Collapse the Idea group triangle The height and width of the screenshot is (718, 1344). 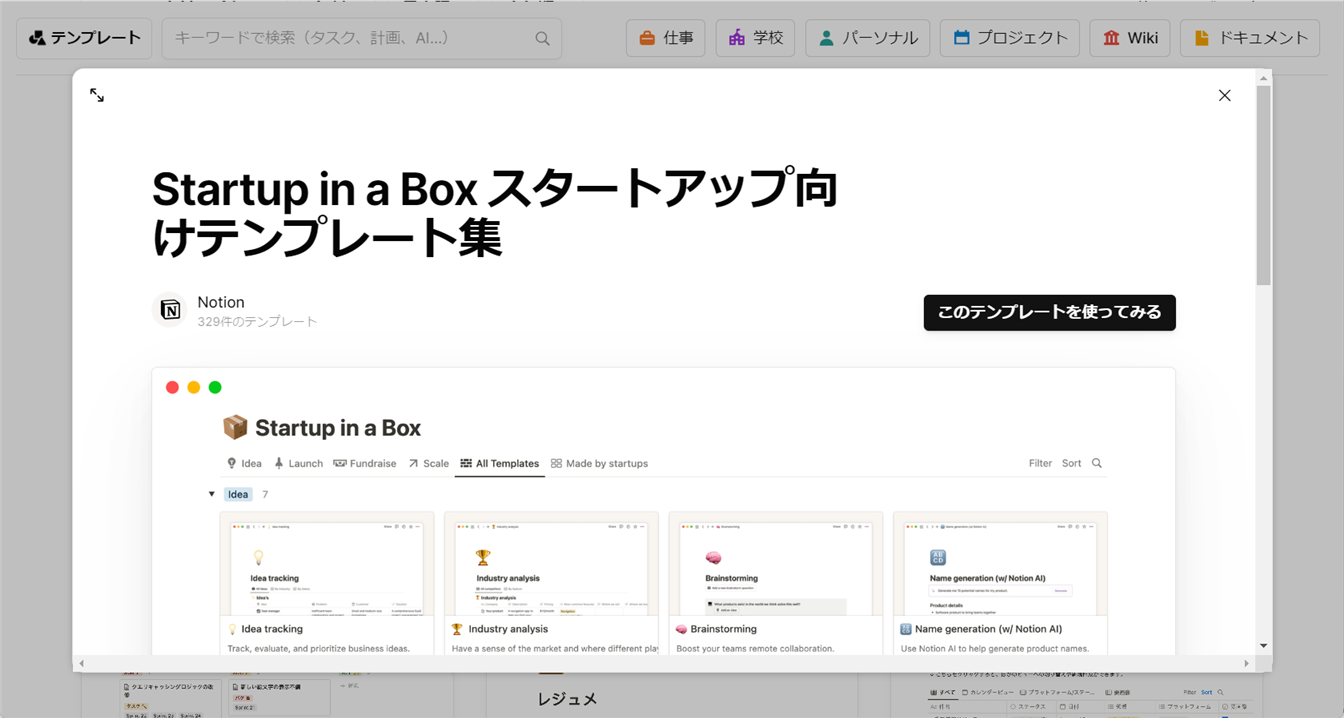click(x=212, y=494)
